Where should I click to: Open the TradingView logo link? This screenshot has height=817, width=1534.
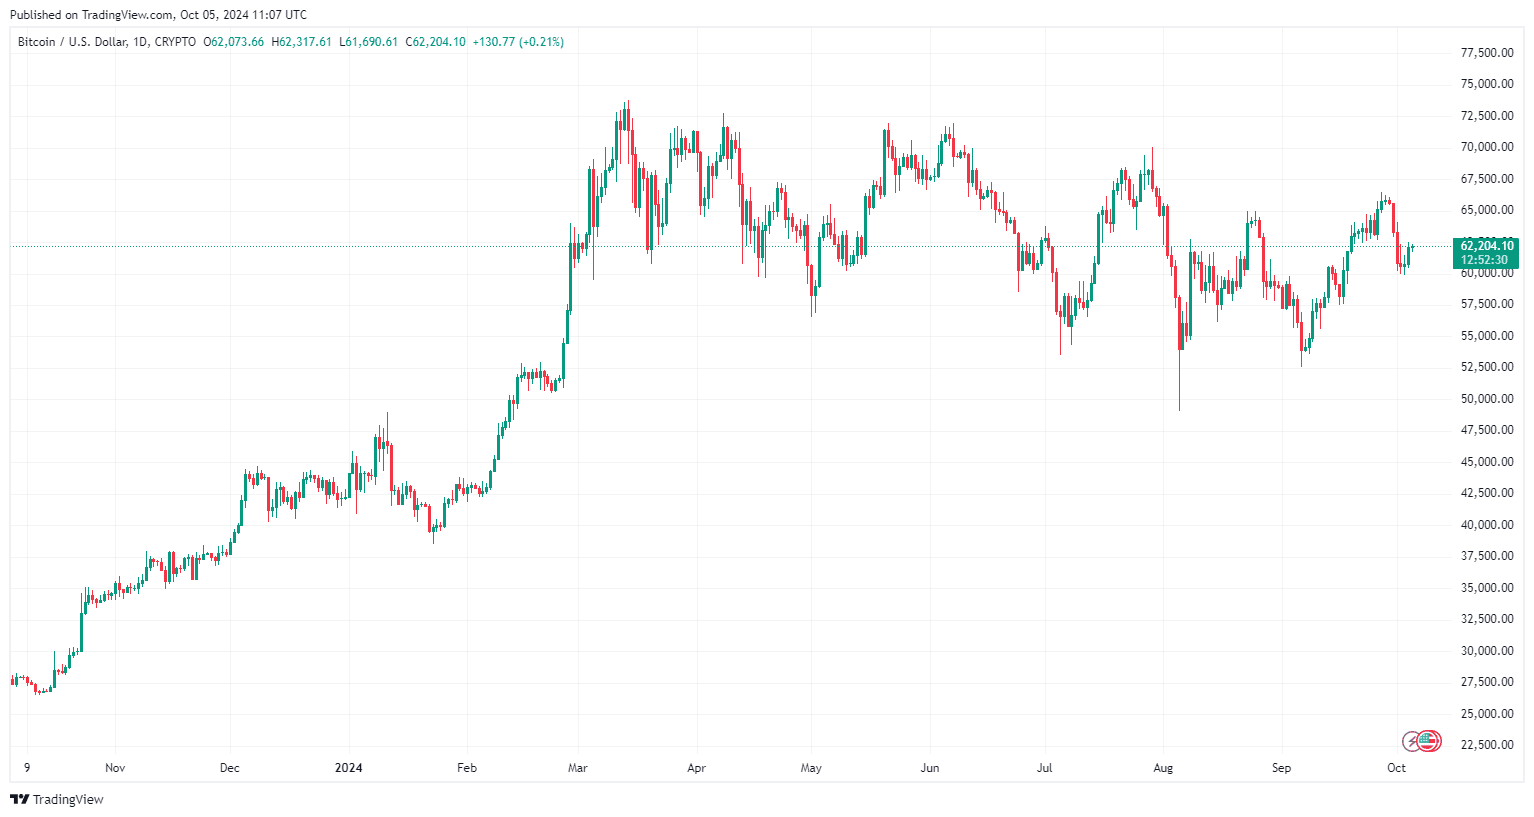(57, 799)
